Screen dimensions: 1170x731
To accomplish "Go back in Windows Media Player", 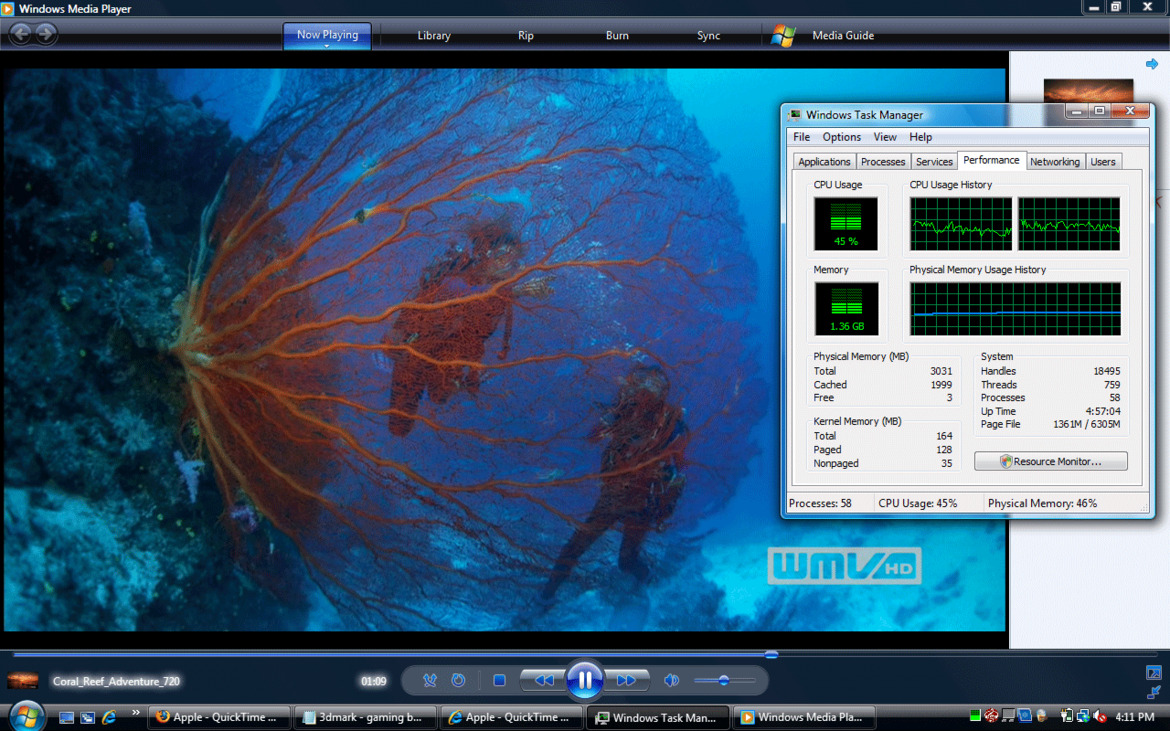I will (21, 34).
